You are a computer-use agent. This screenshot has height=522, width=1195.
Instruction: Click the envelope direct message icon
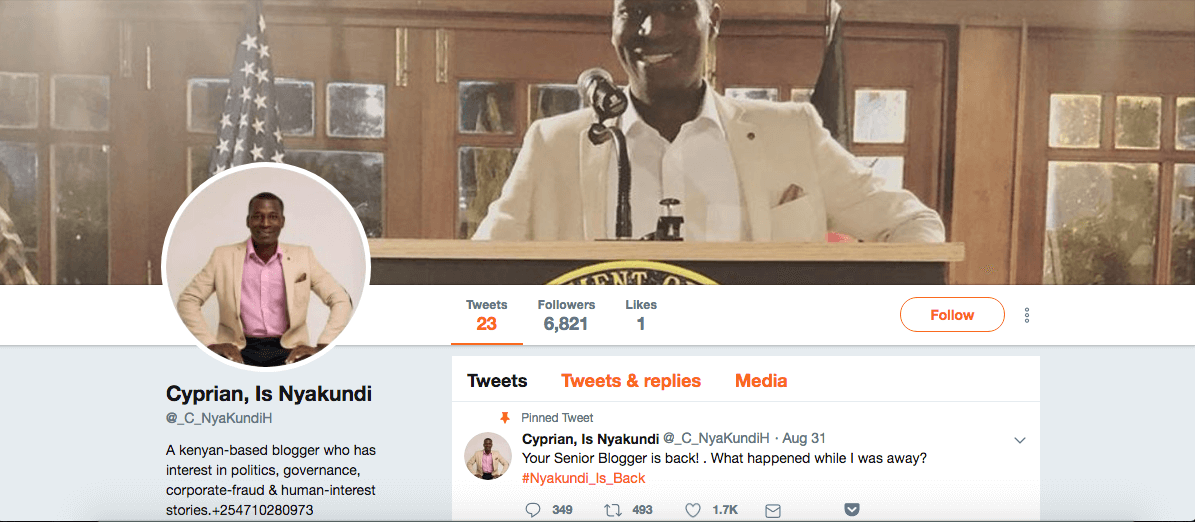point(773,510)
